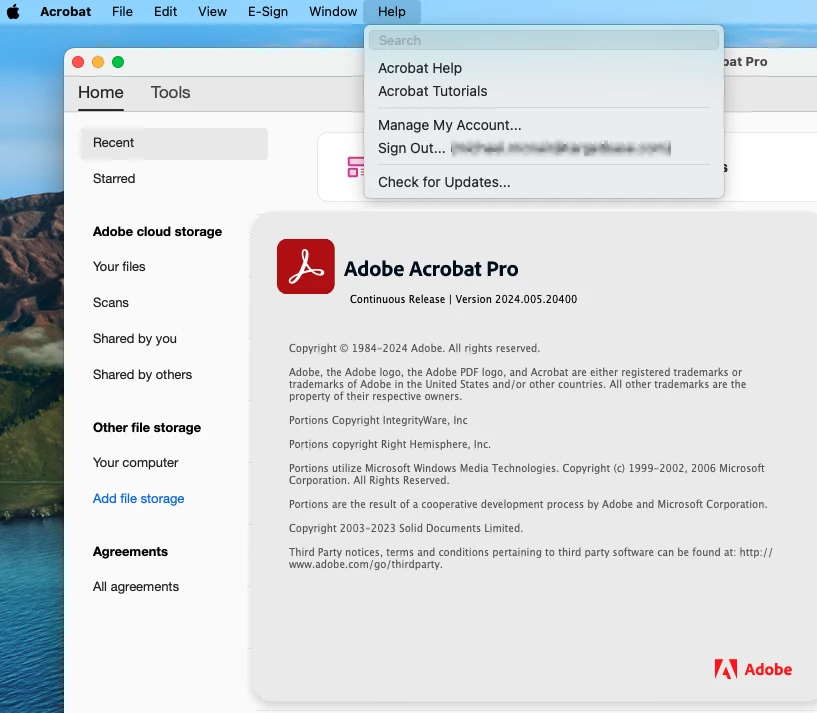Click Copyright 2003-2023 Solid Documents Limited line
The height and width of the screenshot is (713, 817).
pyautogui.click(x=405, y=528)
